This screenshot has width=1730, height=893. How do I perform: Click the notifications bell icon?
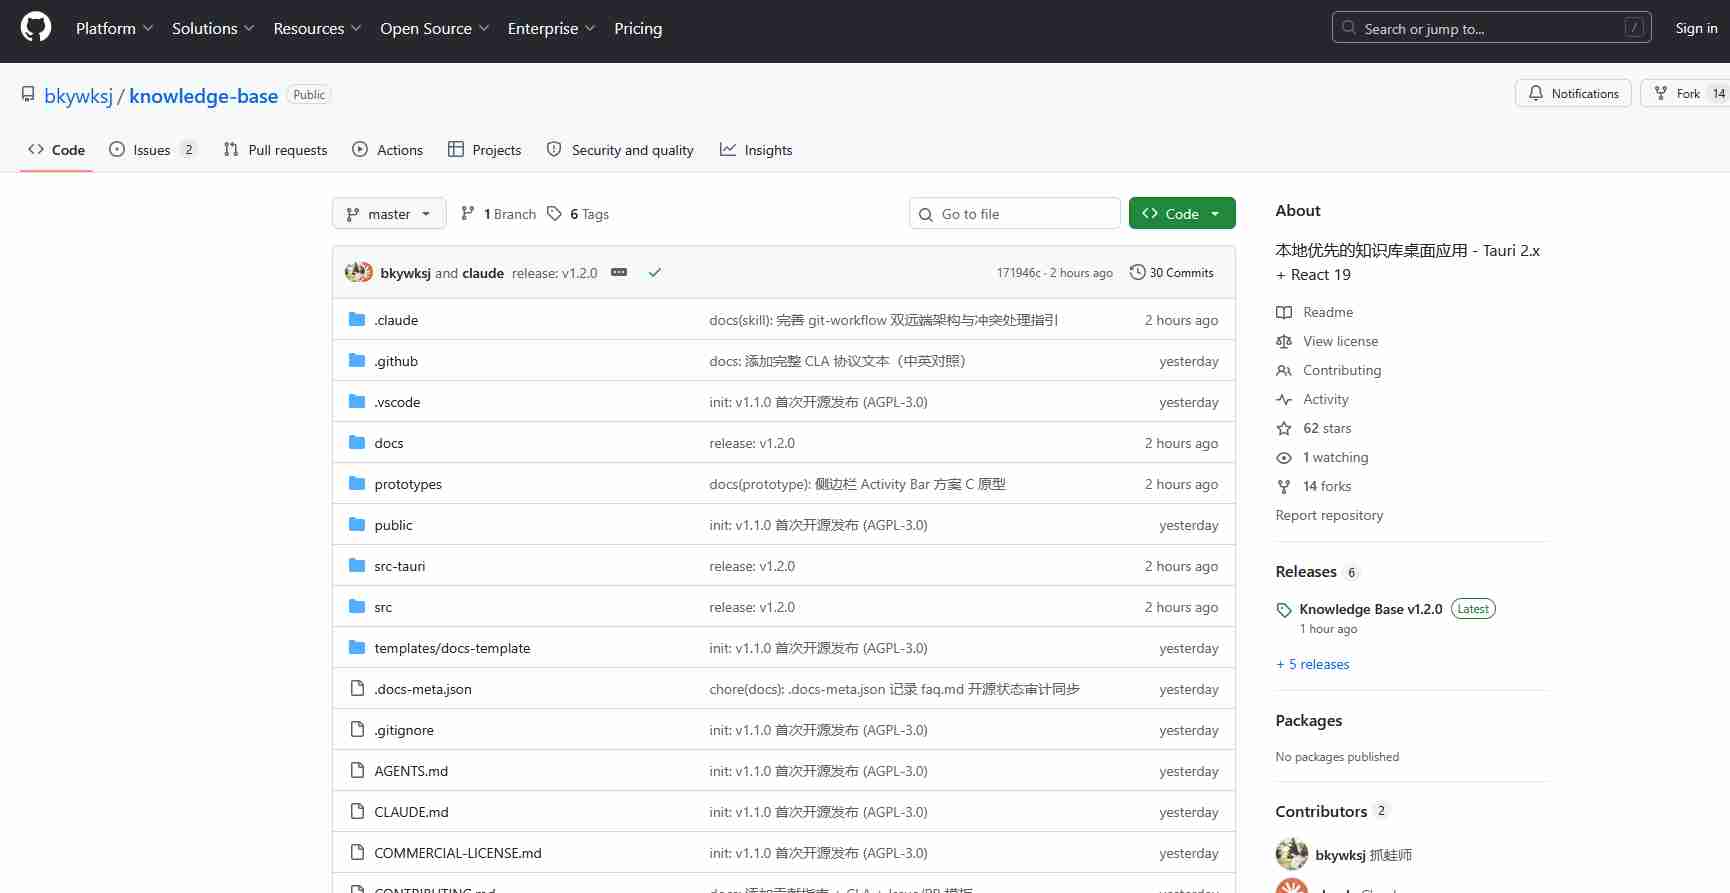[1536, 93]
